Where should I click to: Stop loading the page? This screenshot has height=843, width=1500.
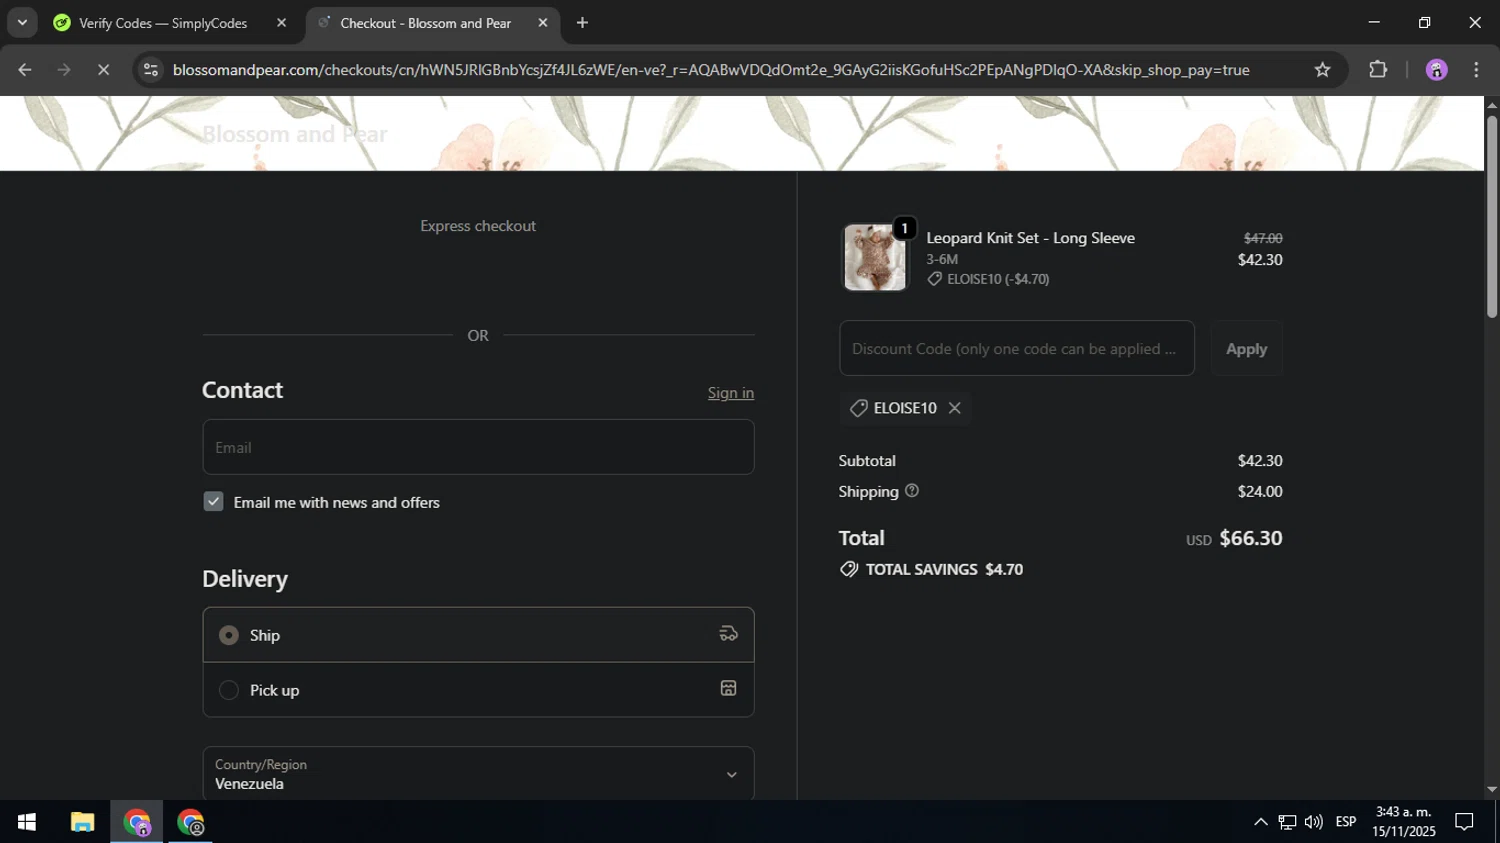(x=103, y=70)
